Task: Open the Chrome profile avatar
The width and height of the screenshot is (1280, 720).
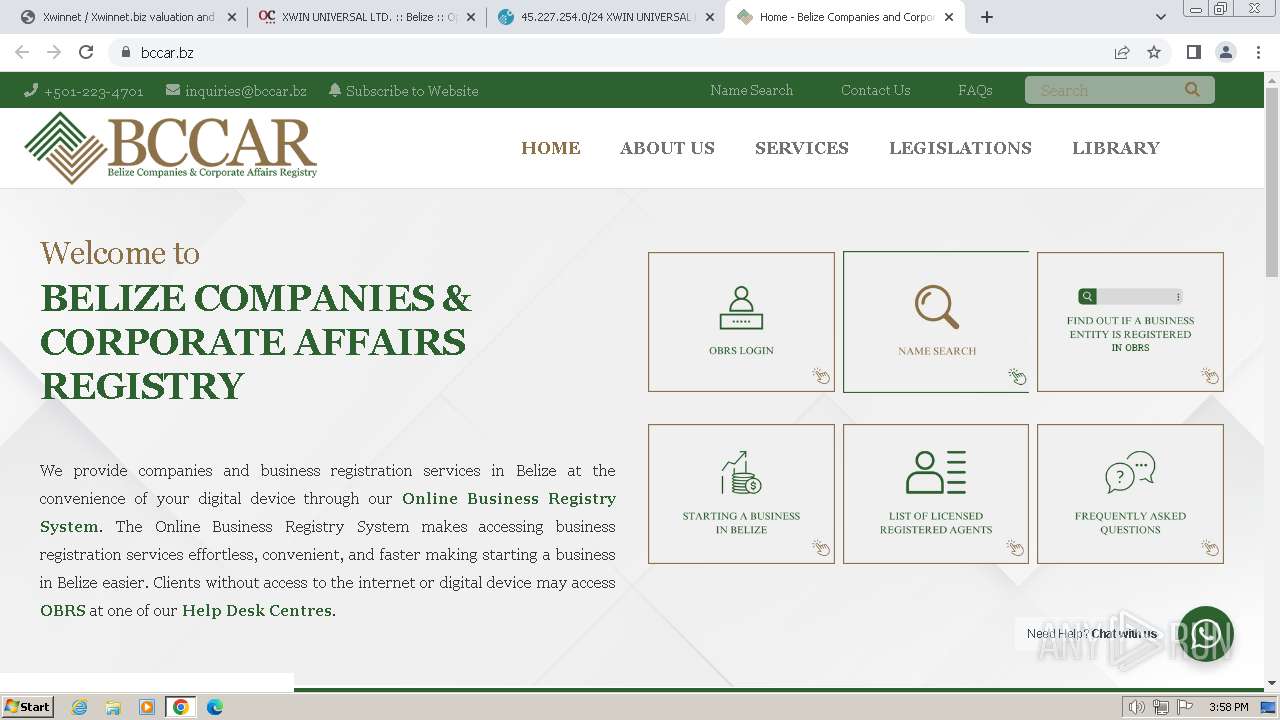Action: tap(1225, 53)
